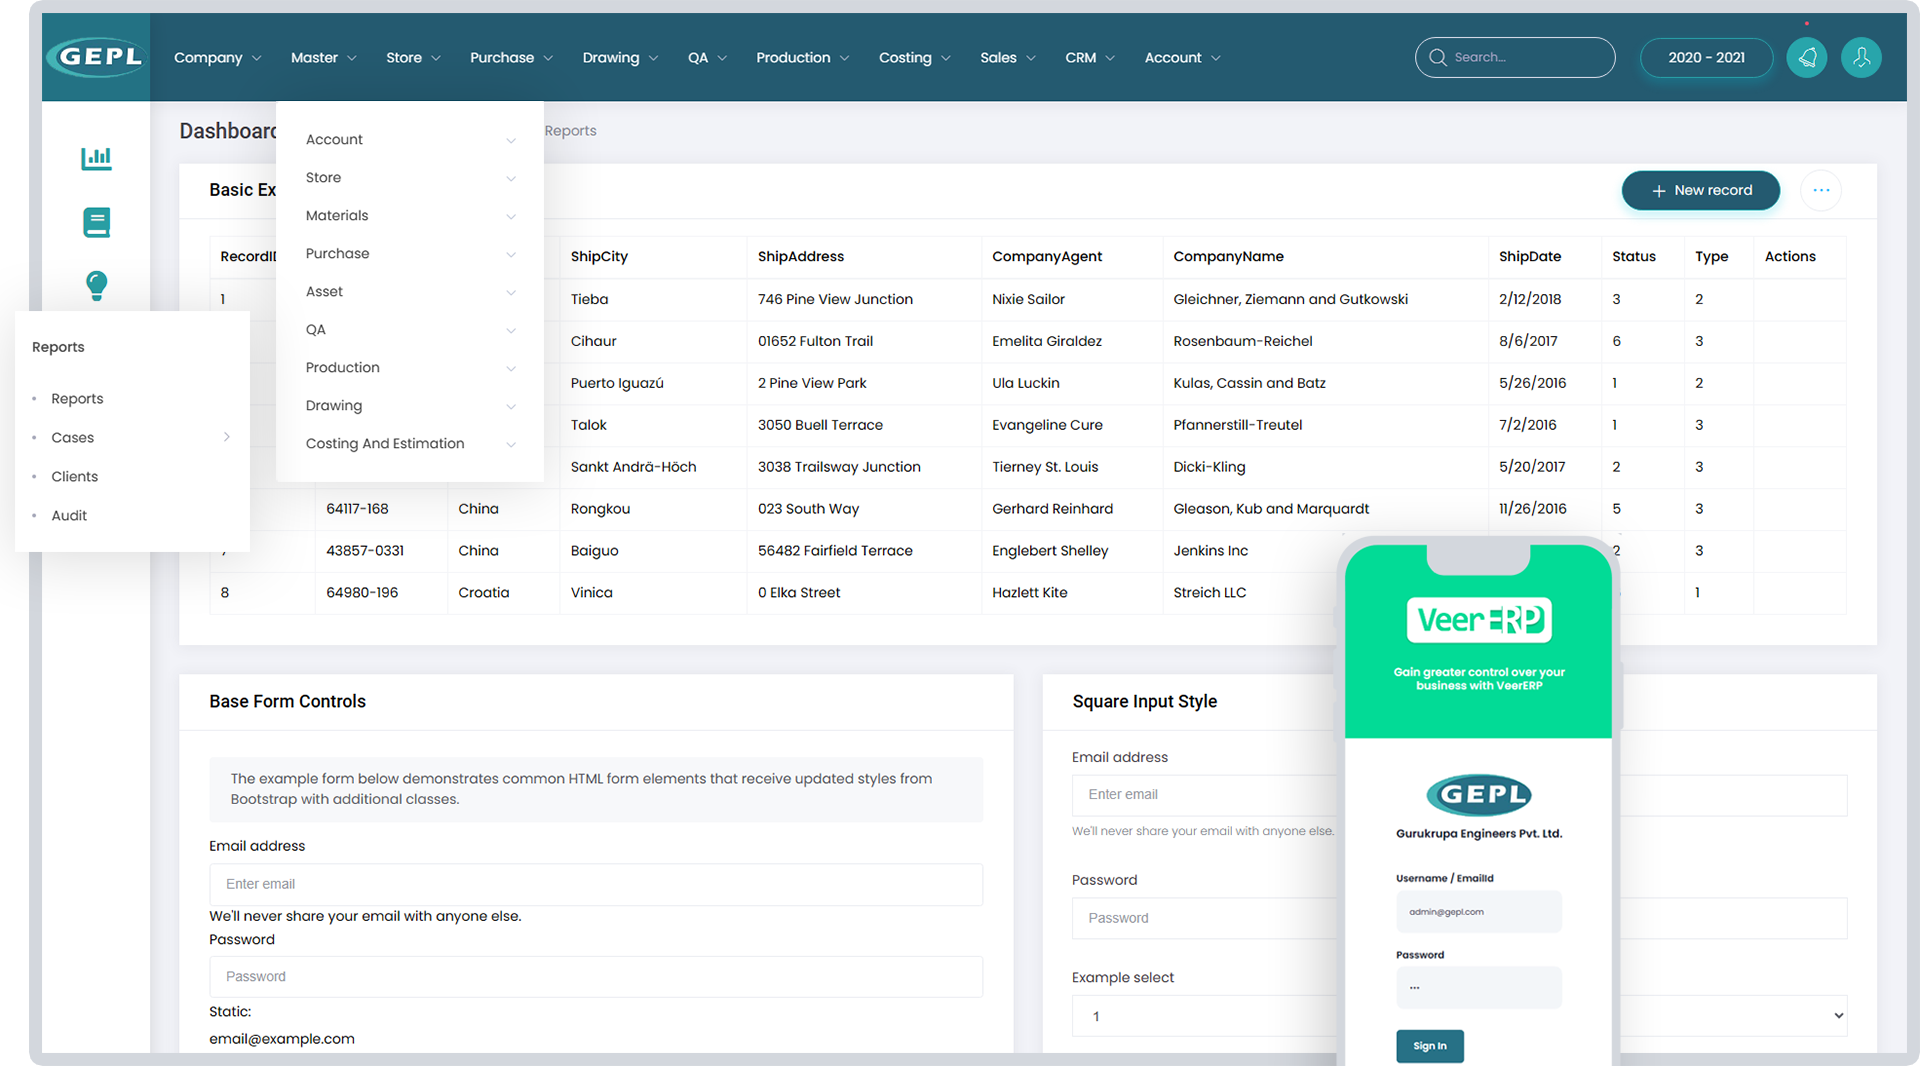The height and width of the screenshot is (1066, 1920).
Task: Open the QA menu in top navigation
Action: tap(707, 57)
